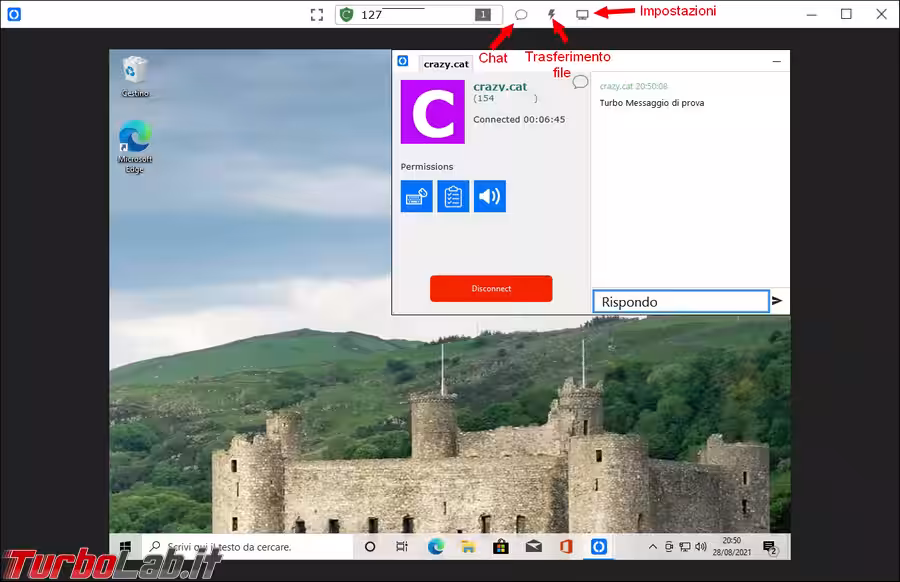
Task: Click the remote Windows Start button
Action: [126, 547]
